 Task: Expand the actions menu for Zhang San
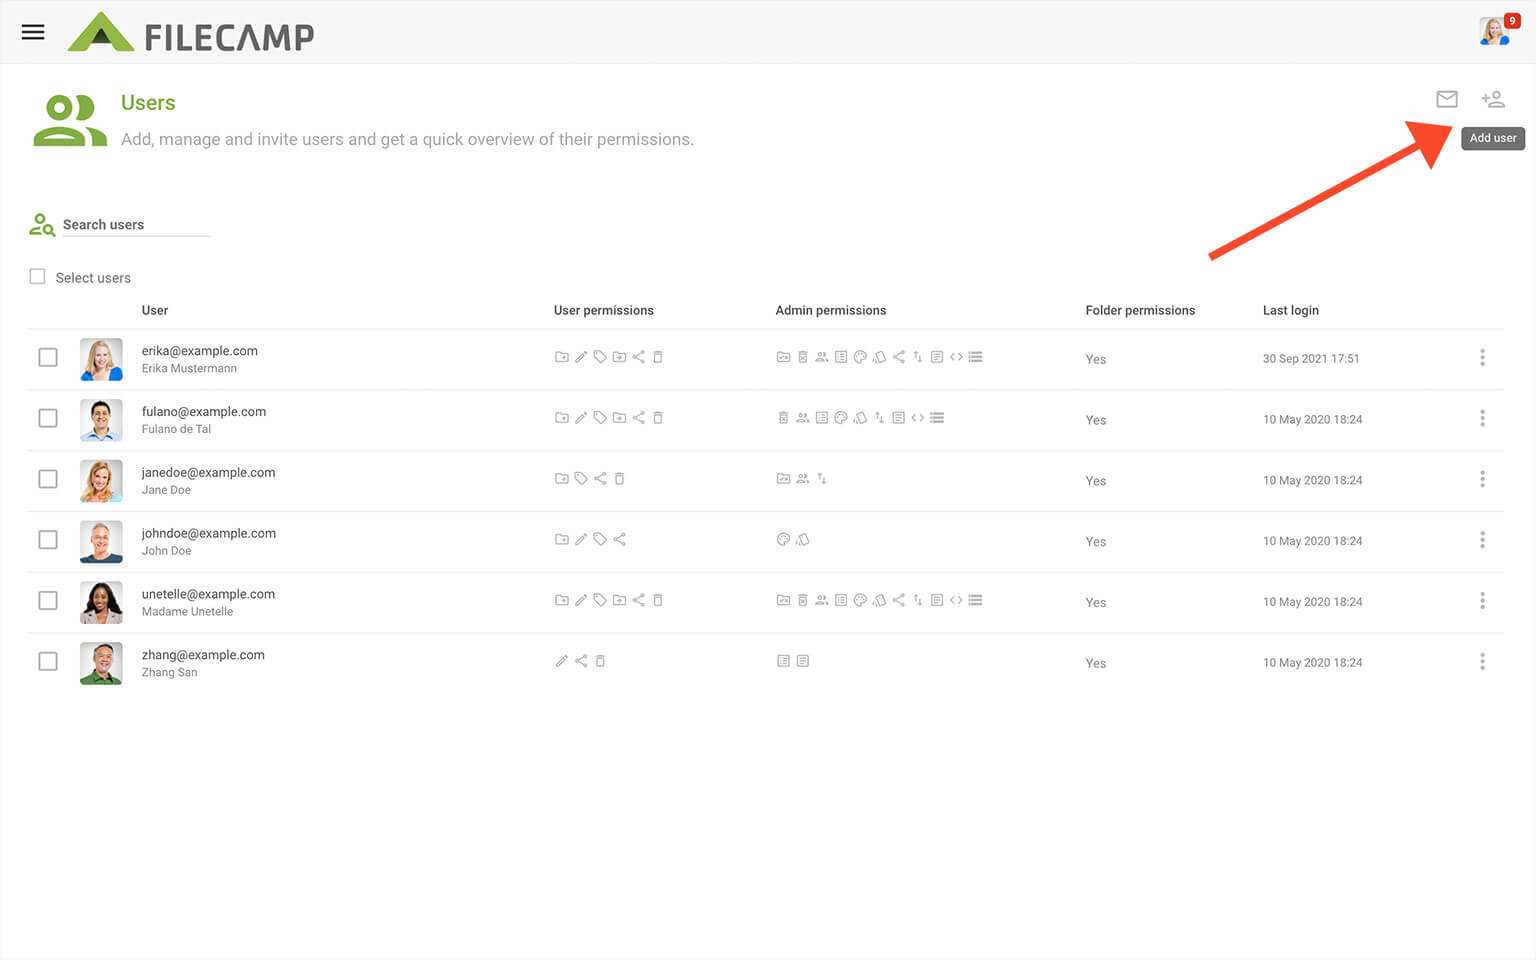1481,662
